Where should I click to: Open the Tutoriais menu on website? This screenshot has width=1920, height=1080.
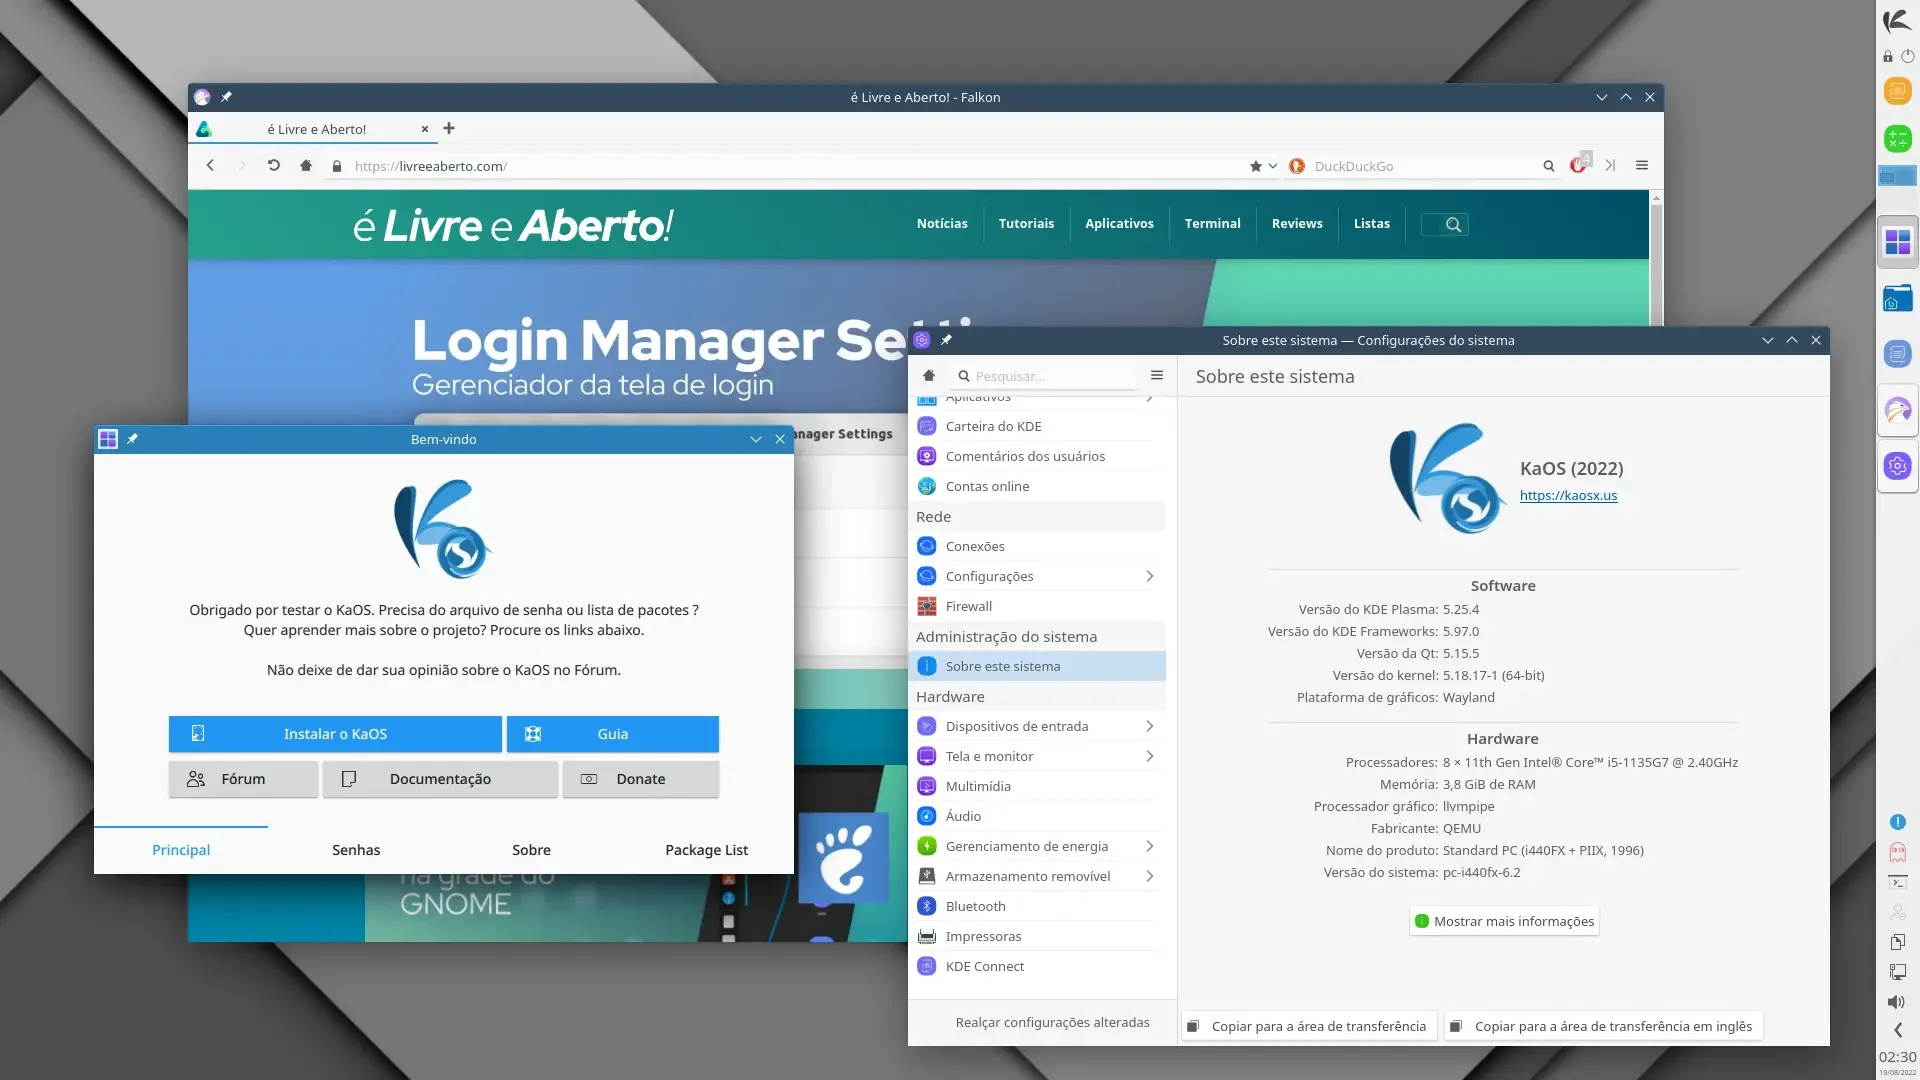[1026, 224]
